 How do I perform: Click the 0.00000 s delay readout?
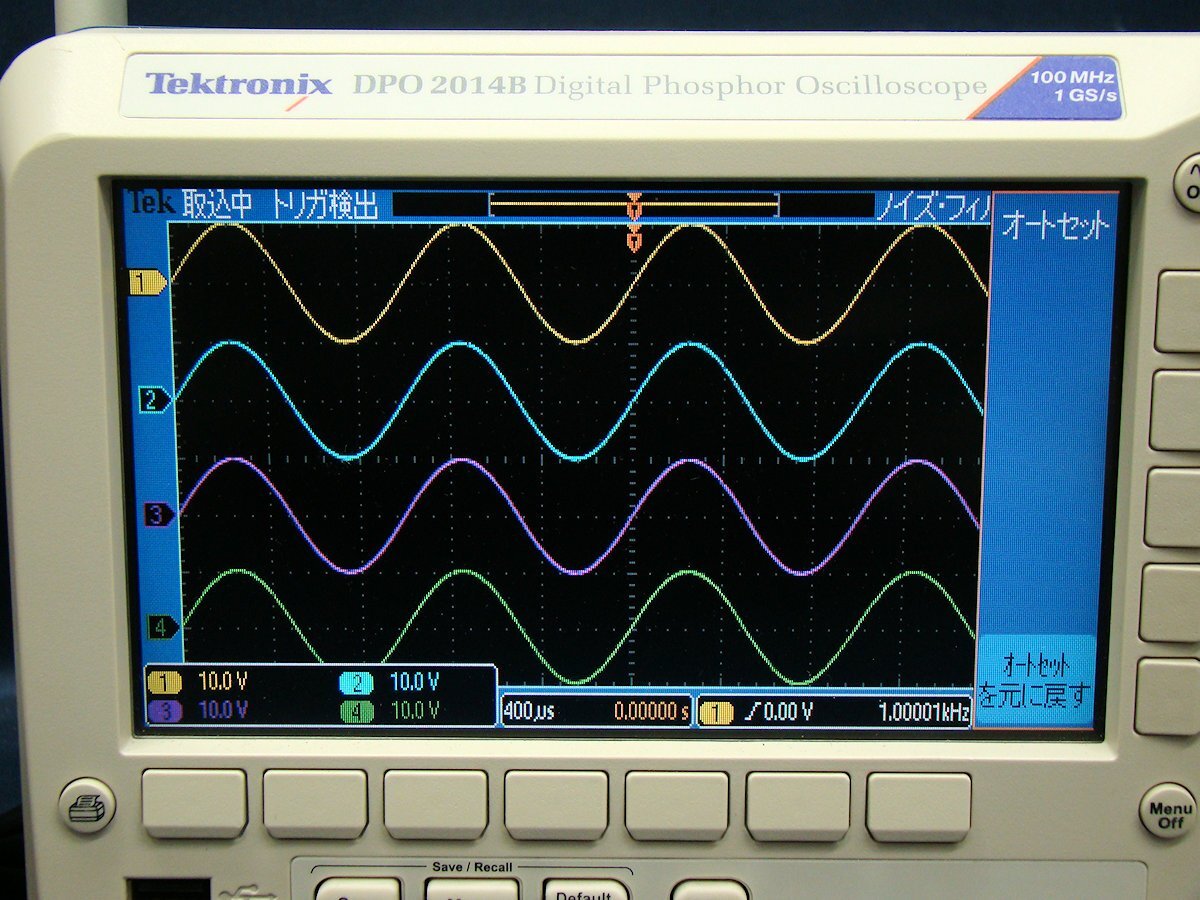pos(651,712)
